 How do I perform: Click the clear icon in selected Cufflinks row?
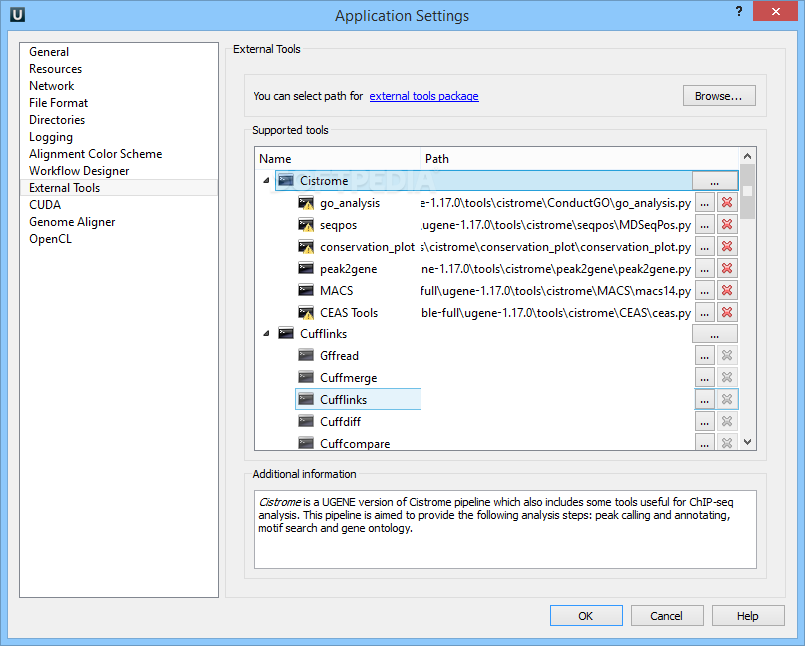click(727, 400)
